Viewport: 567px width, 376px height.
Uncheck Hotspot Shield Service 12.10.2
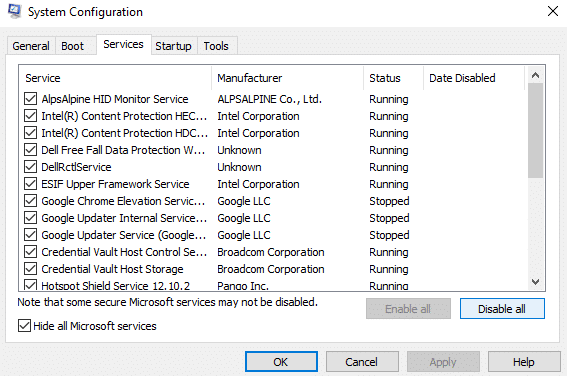(x=30, y=285)
